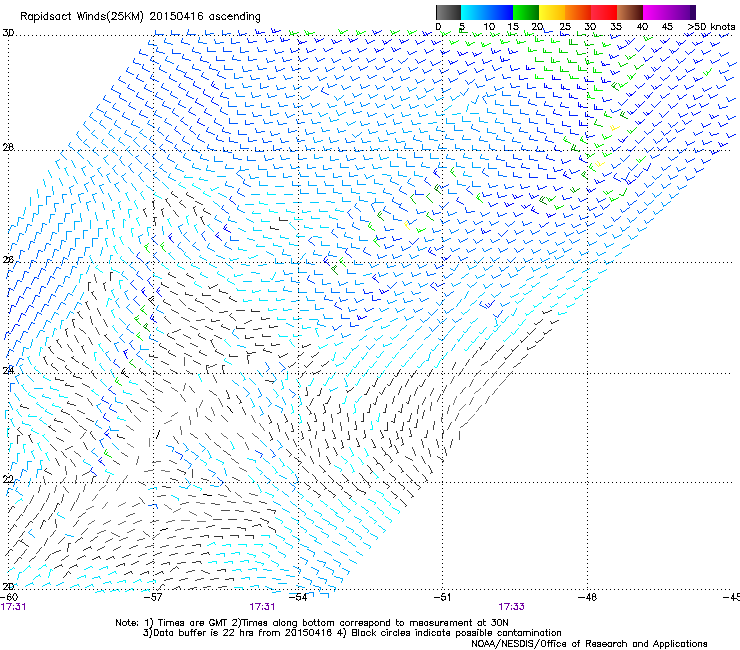Viewport: 740px width, 650px height.
Task: Click the note line starting 'Note: 1) Times are GMT'
Action: (312, 623)
